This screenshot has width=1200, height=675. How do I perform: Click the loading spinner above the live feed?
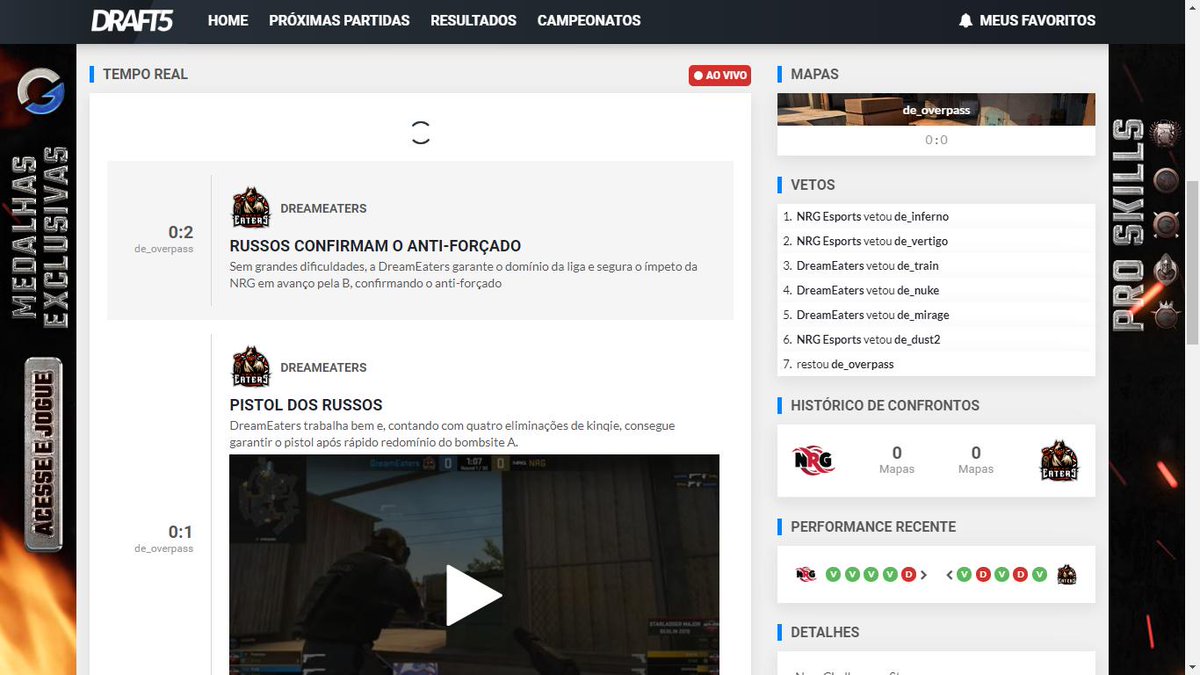click(x=420, y=132)
